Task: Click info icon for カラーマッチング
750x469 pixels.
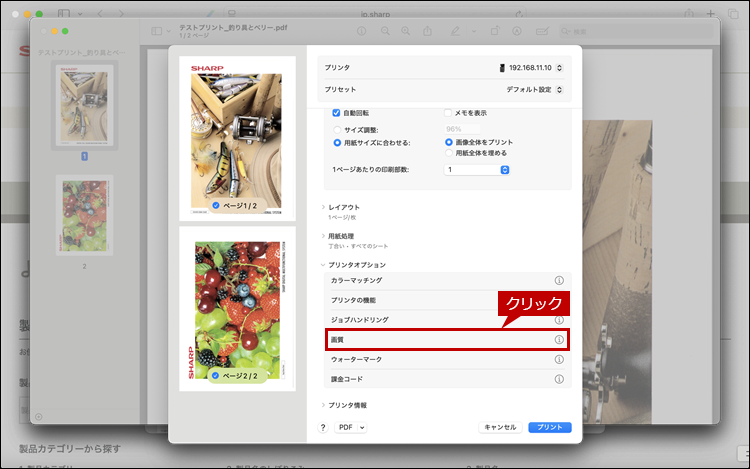Action: [559, 280]
